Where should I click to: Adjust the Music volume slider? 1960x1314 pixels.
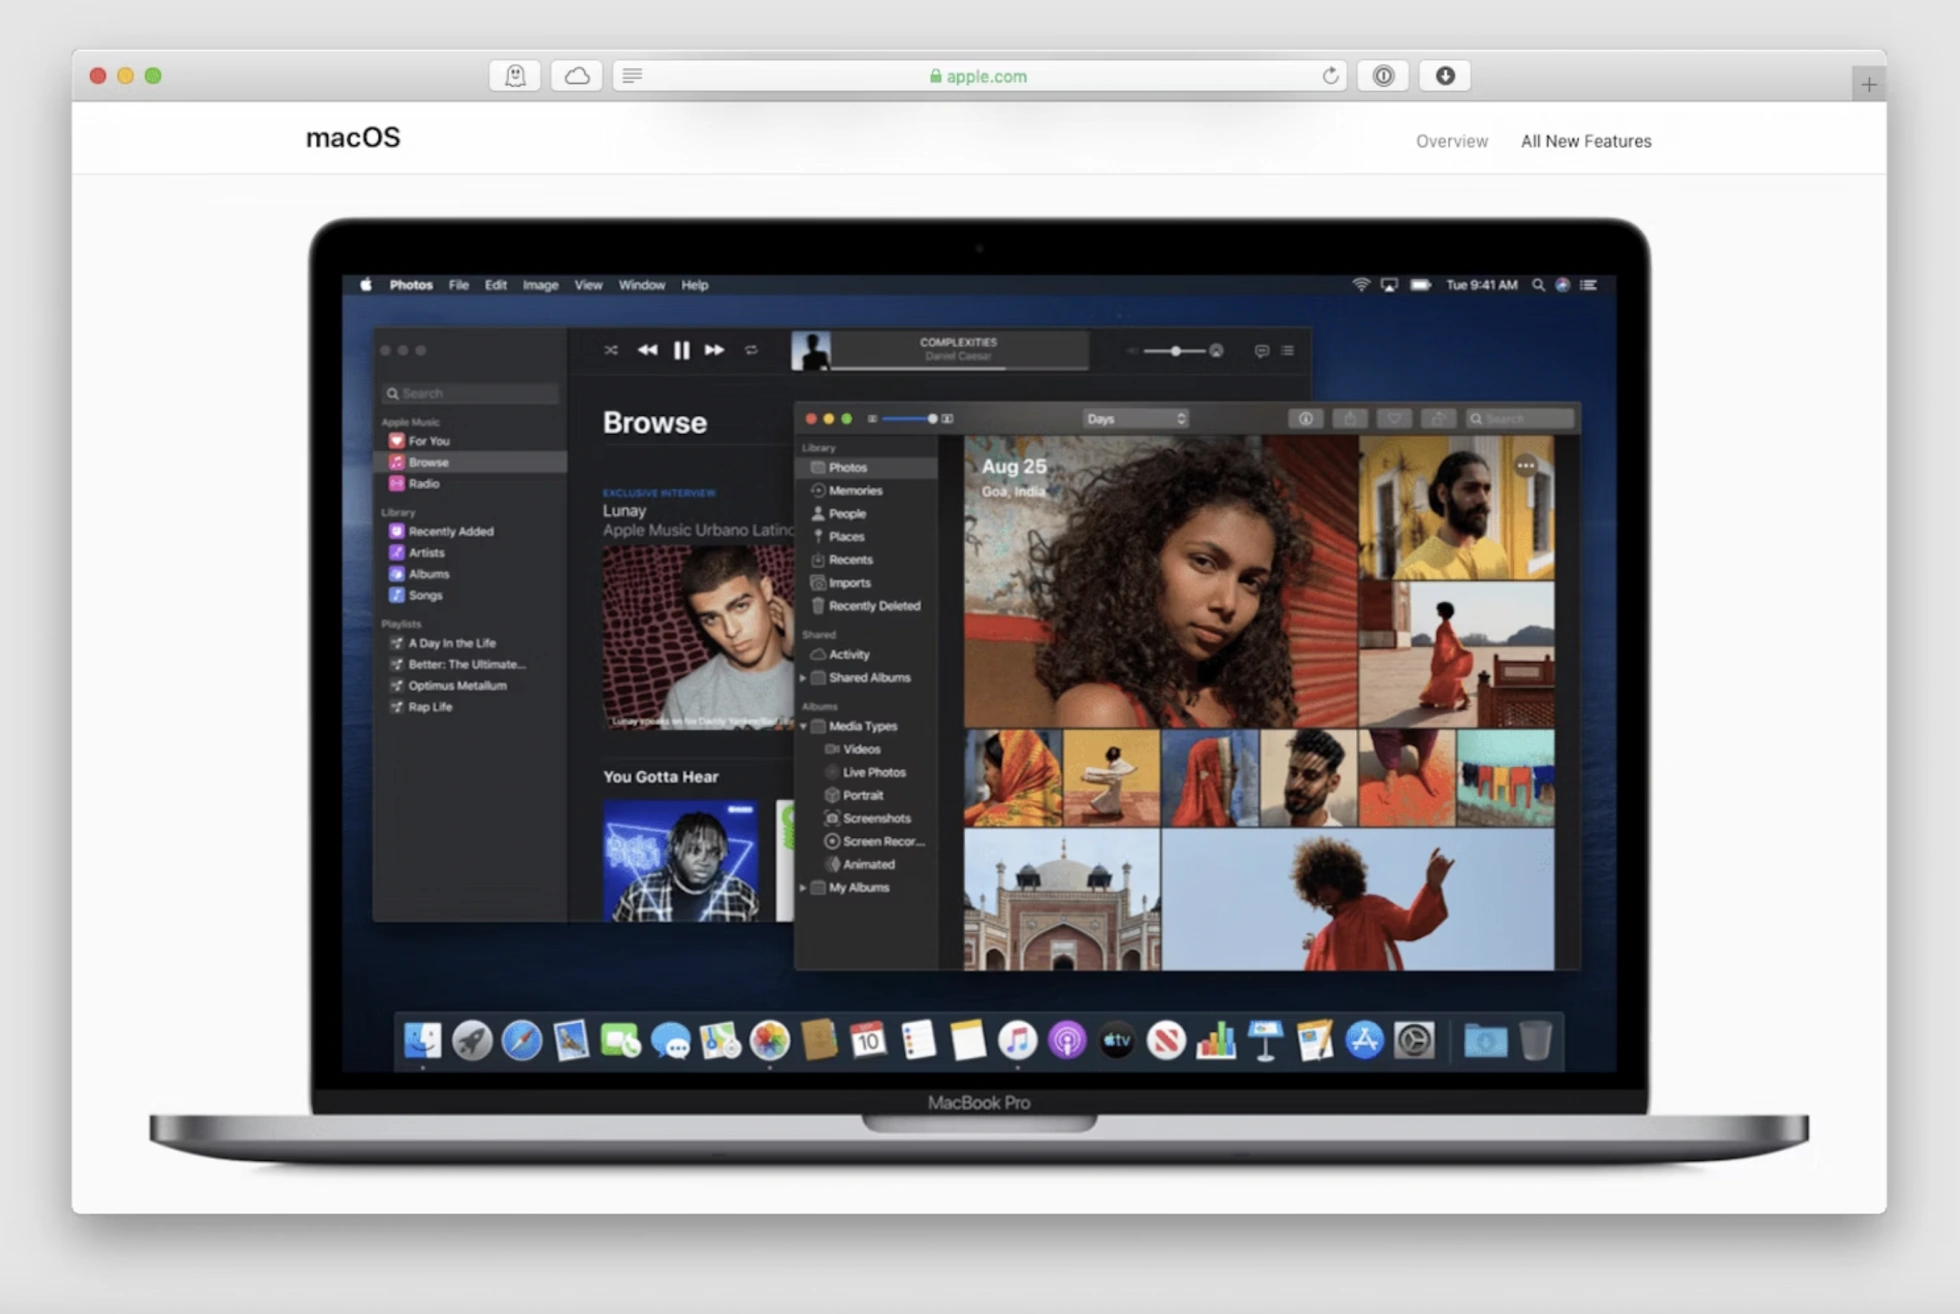click(1176, 351)
